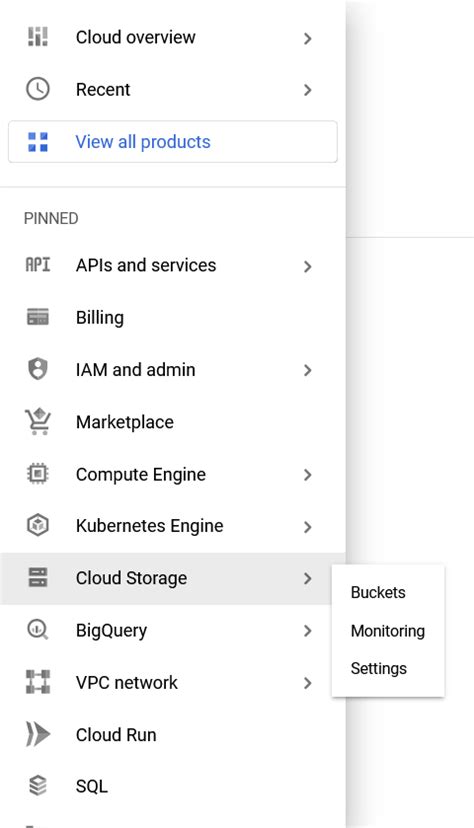The width and height of the screenshot is (474, 828).
Task: Click the Kubernetes Engine hexagon icon
Action: pyautogui.click(x=37, y=525)
